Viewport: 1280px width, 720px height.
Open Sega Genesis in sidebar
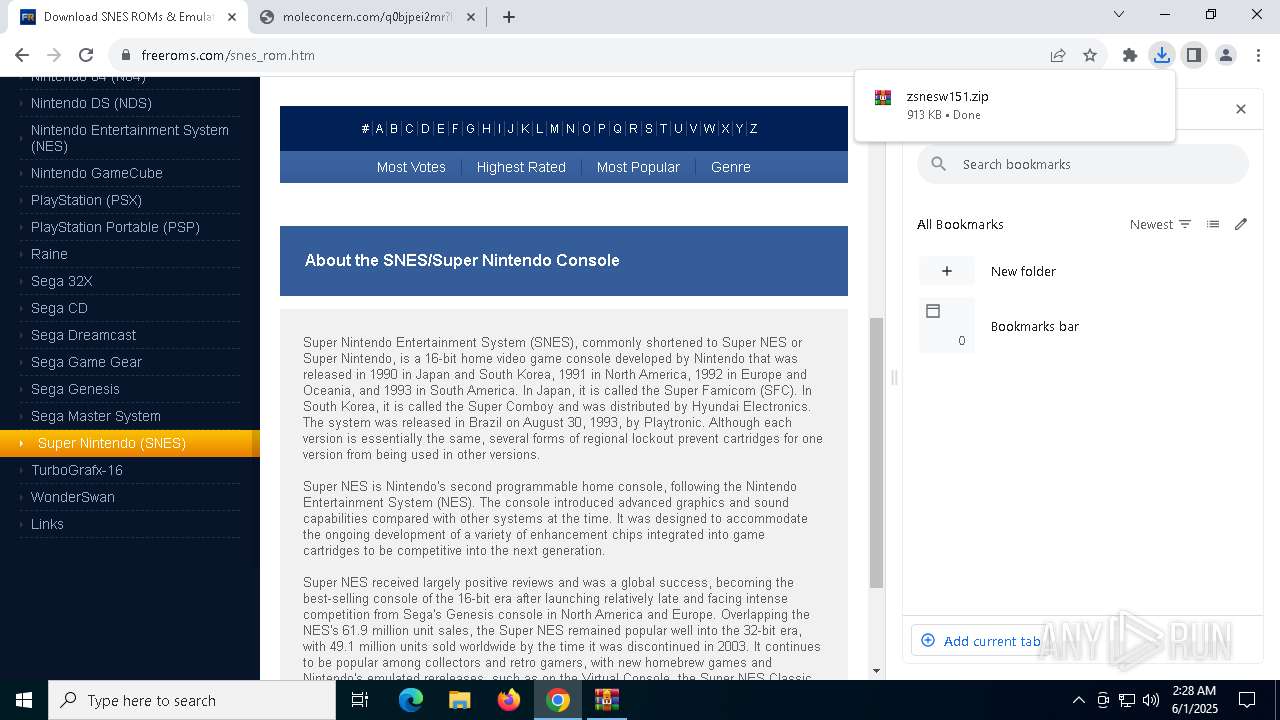75,389
